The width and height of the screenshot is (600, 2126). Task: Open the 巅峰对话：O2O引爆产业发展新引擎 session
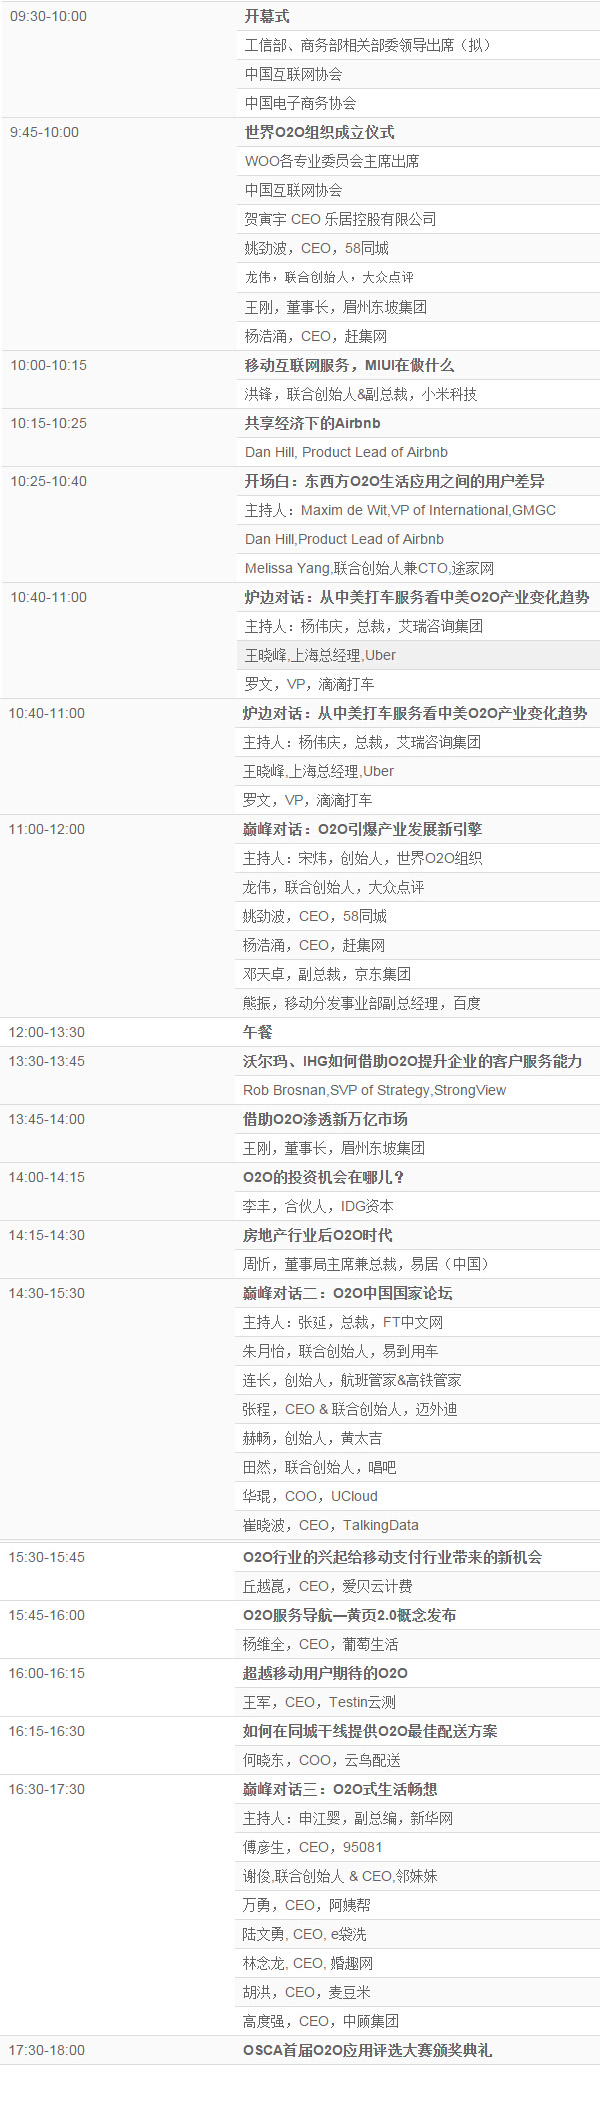coord(362,829)
